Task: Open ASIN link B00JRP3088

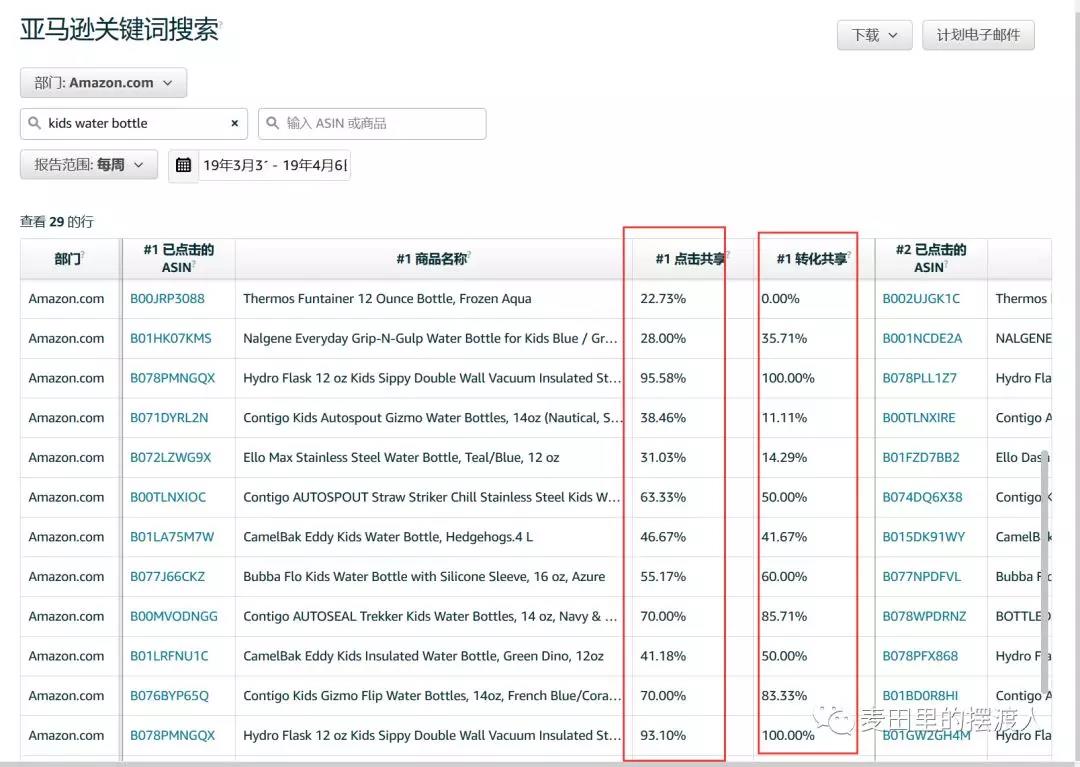Action: 167,299
